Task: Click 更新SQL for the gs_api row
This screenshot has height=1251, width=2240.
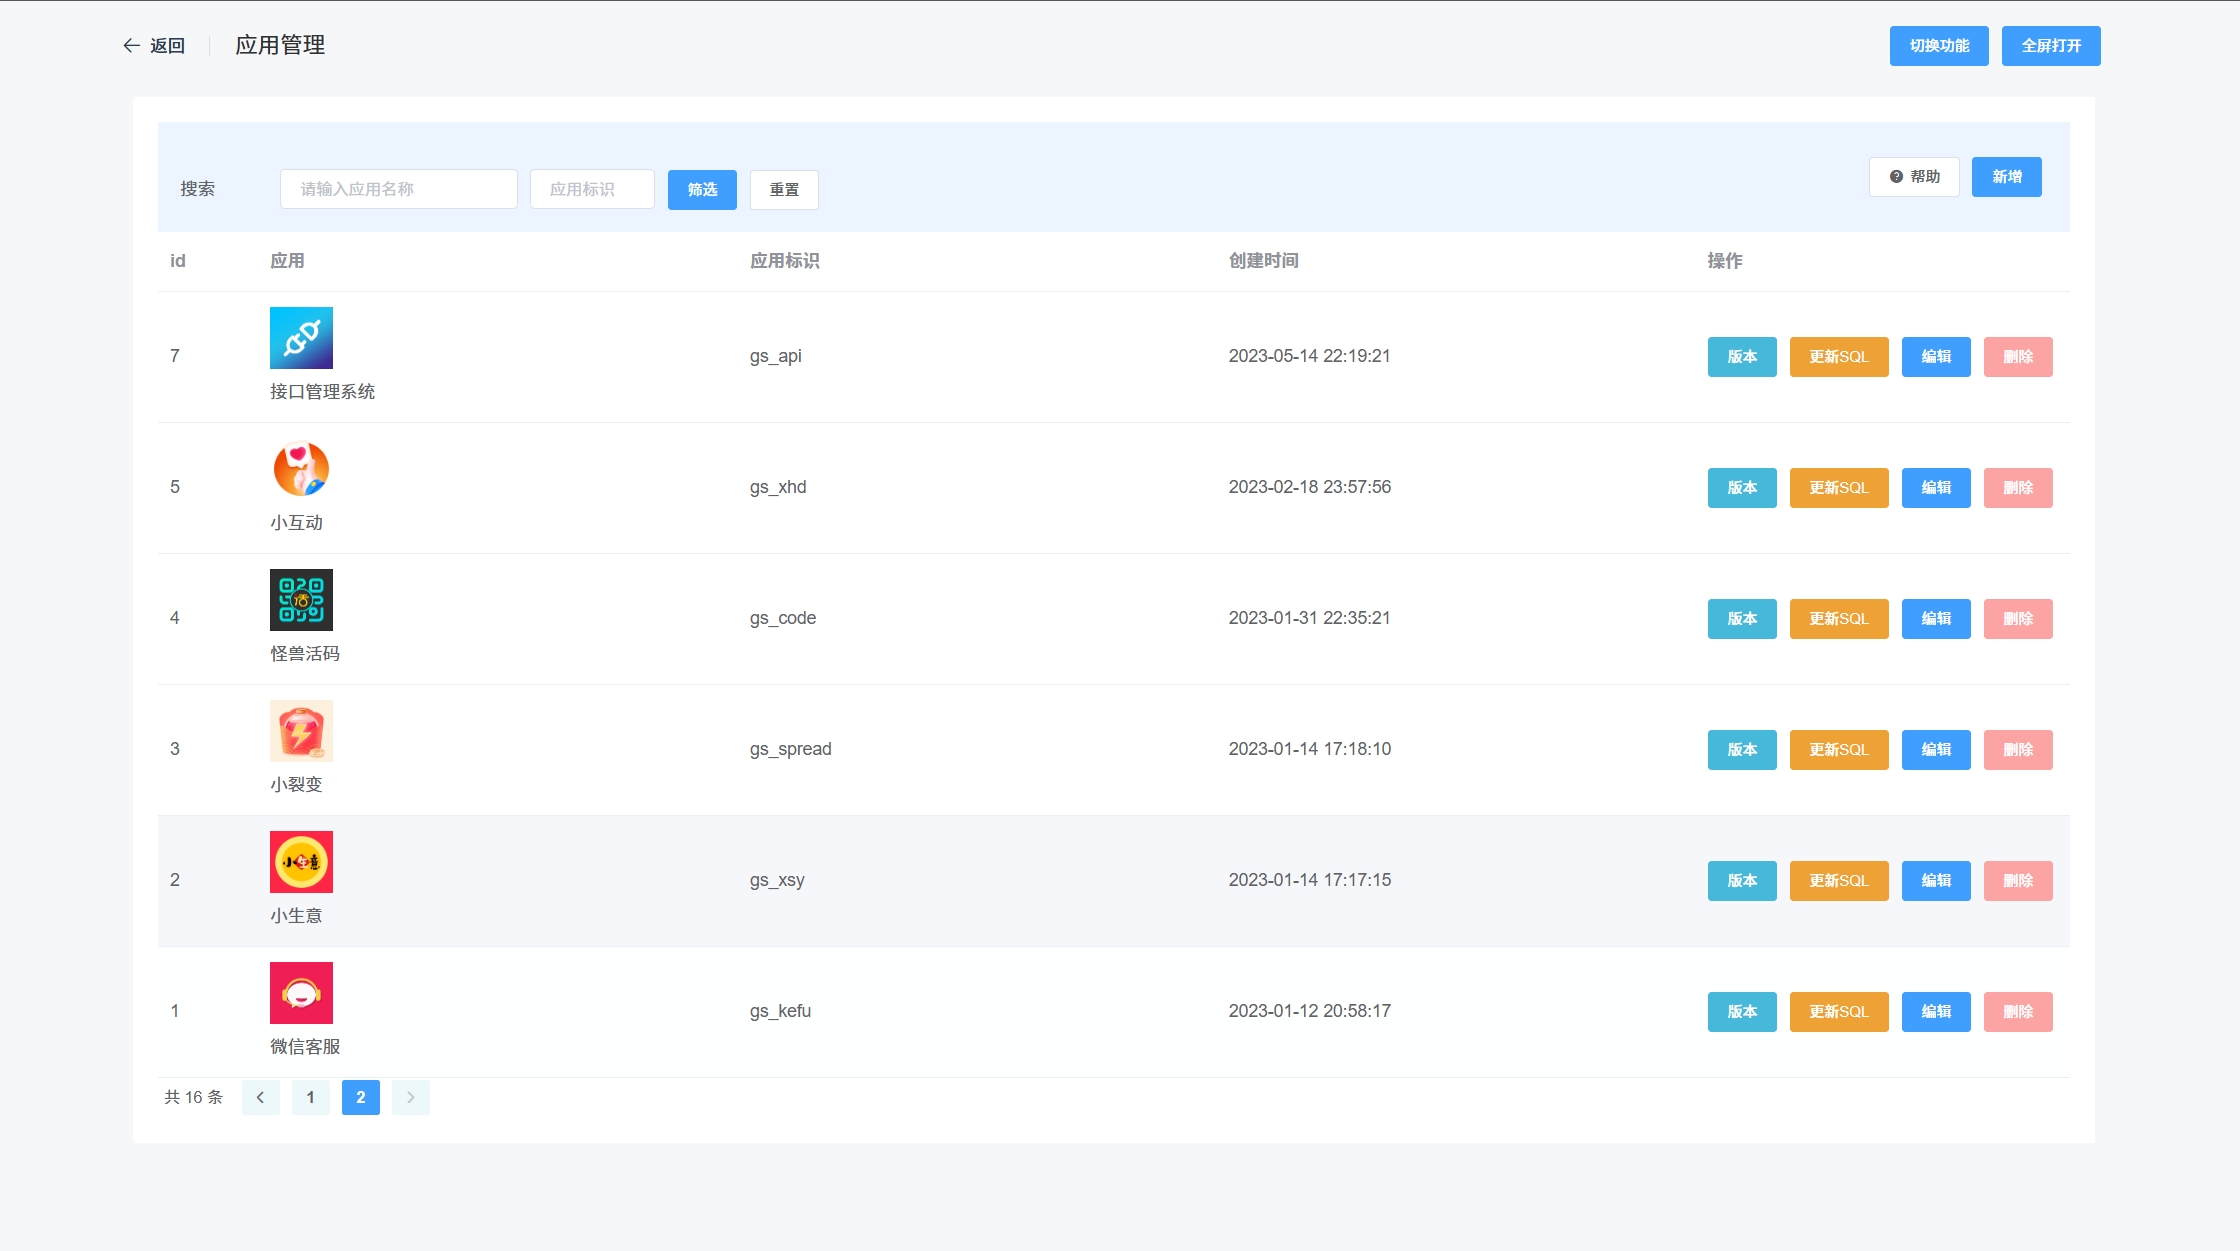Action: pos(1838,357)
